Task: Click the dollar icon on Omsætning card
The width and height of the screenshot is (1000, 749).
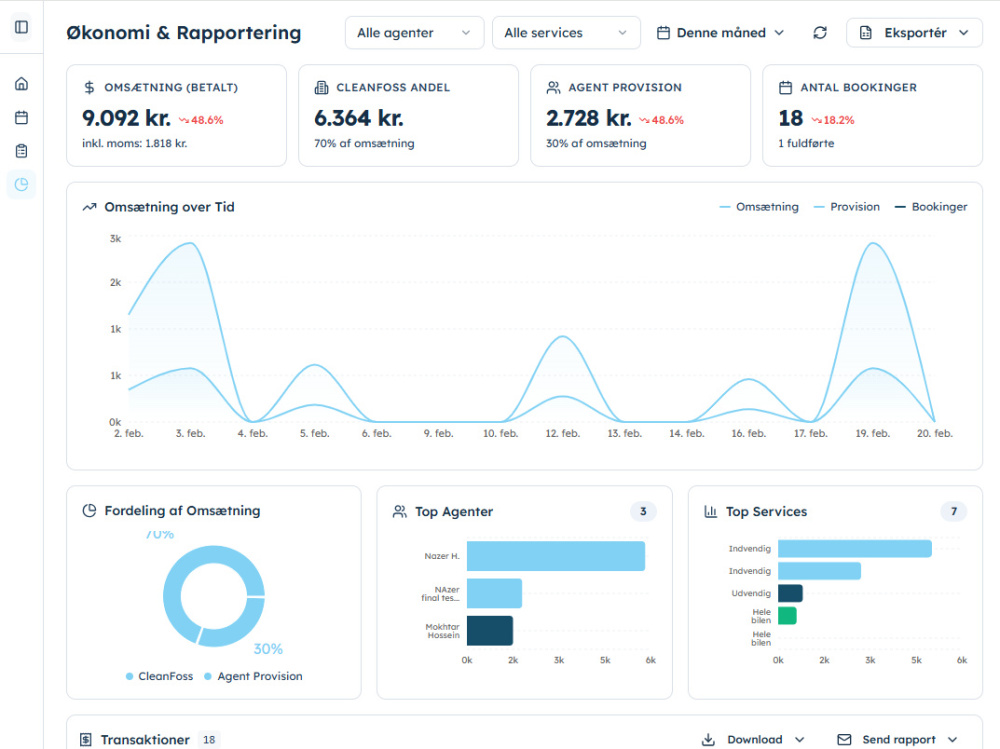Action: (x=89, y=87)
